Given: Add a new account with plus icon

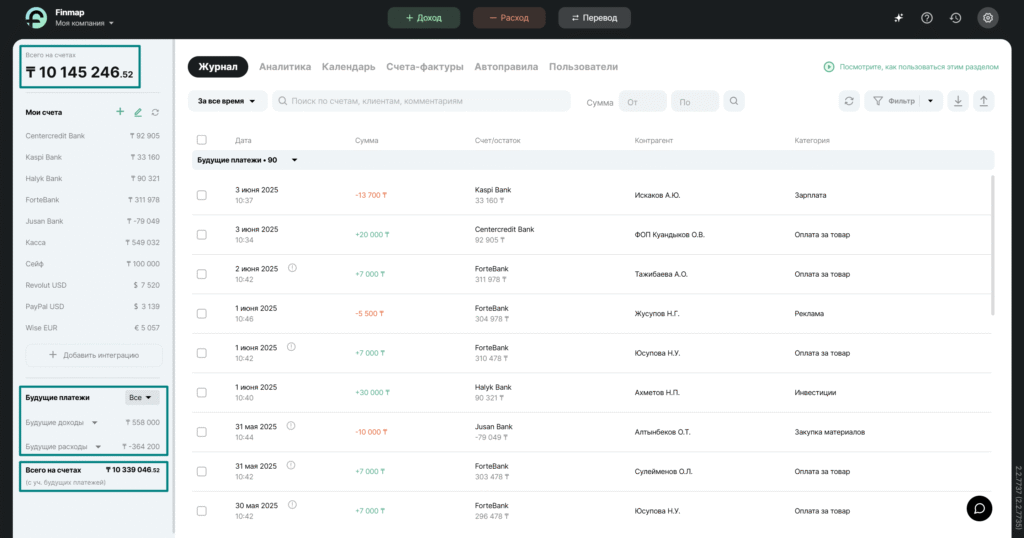Looking at the screenshot, I should pos(120,112).
